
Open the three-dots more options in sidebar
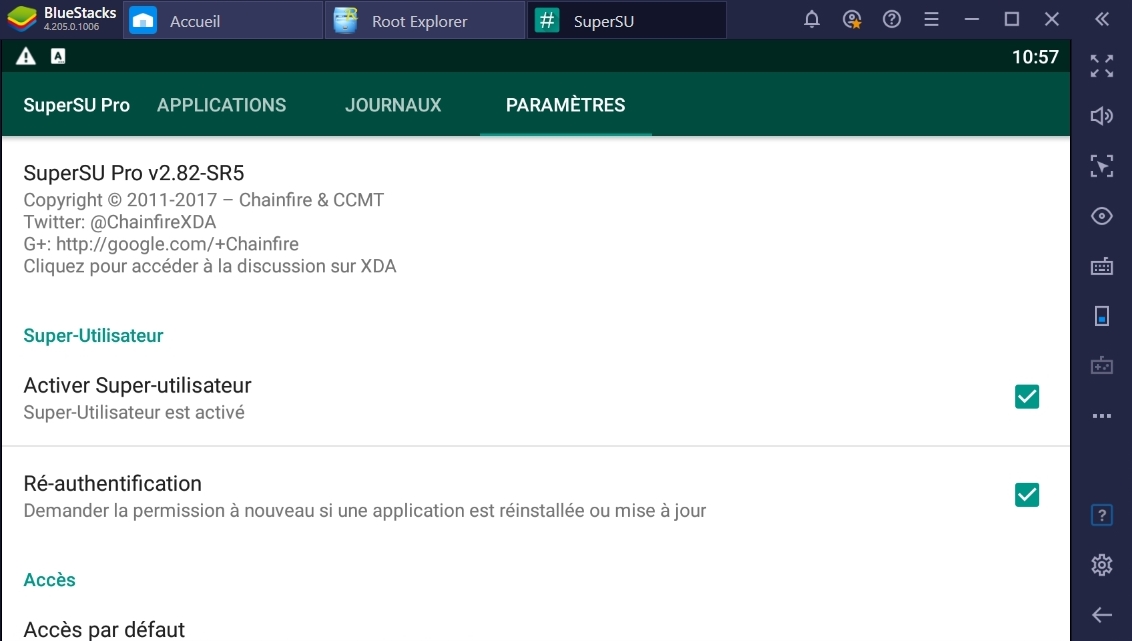point(1102,416)
